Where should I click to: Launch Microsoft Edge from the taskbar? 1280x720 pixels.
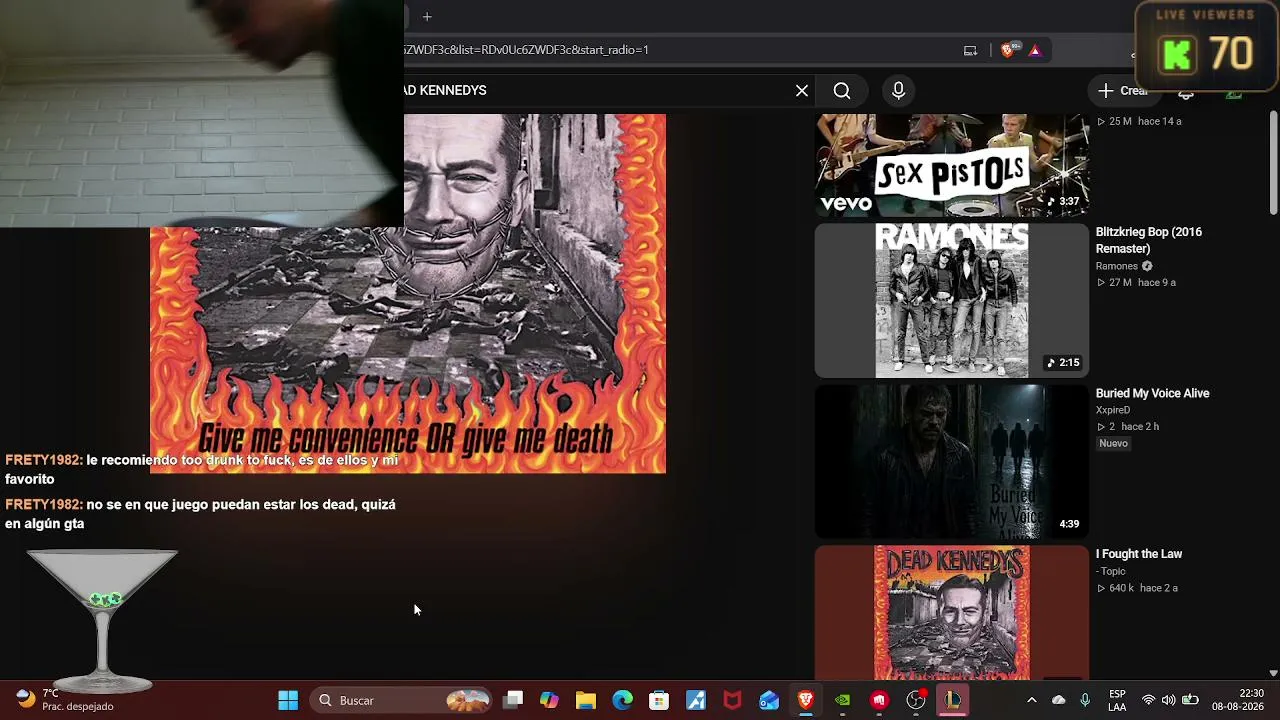pos(622,701)
